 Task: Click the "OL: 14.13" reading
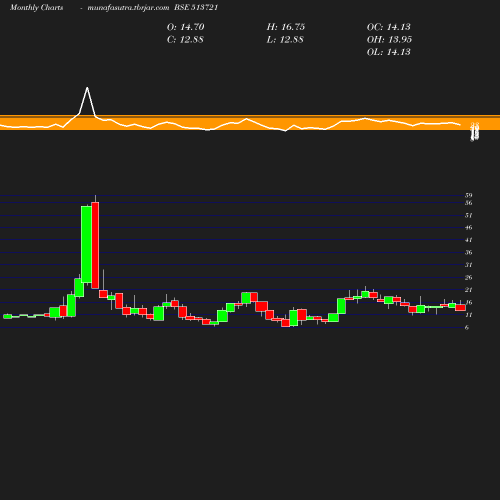(389, 52)
